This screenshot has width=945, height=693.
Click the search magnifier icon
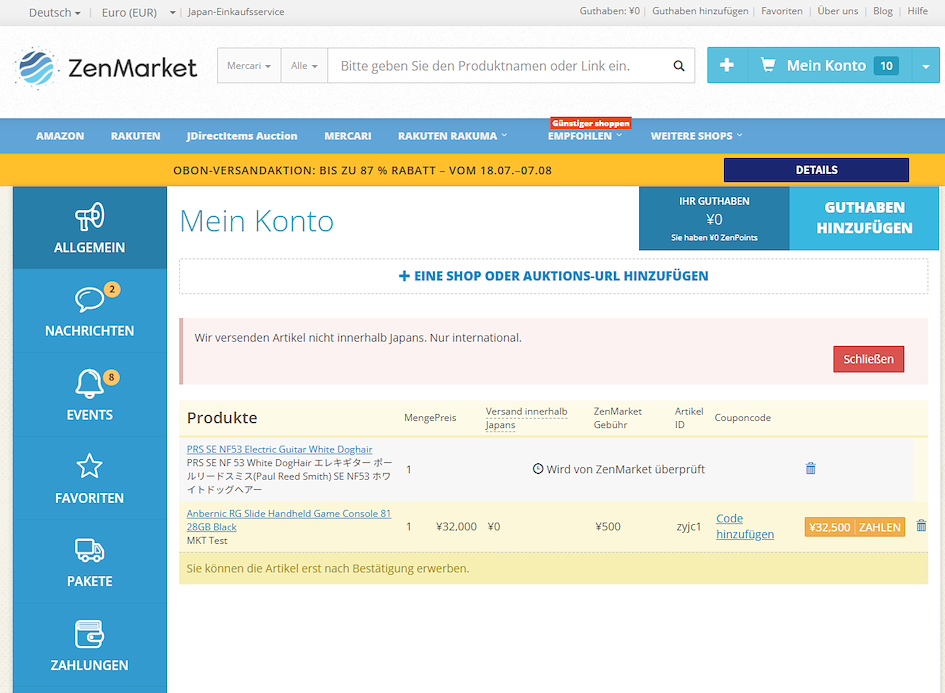coord(679,66)
